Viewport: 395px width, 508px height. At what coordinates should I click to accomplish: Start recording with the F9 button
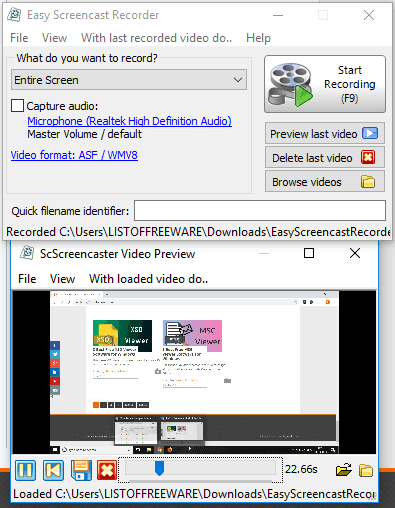pos(325,84)
